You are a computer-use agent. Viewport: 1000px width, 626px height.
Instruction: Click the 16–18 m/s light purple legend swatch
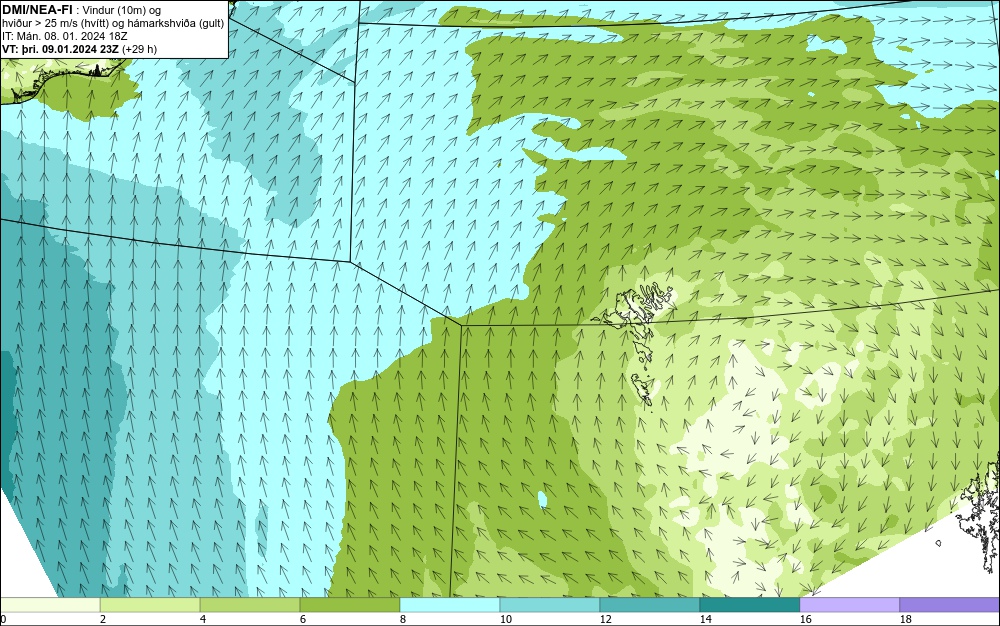pyautogui.click(x=849, y=605)
